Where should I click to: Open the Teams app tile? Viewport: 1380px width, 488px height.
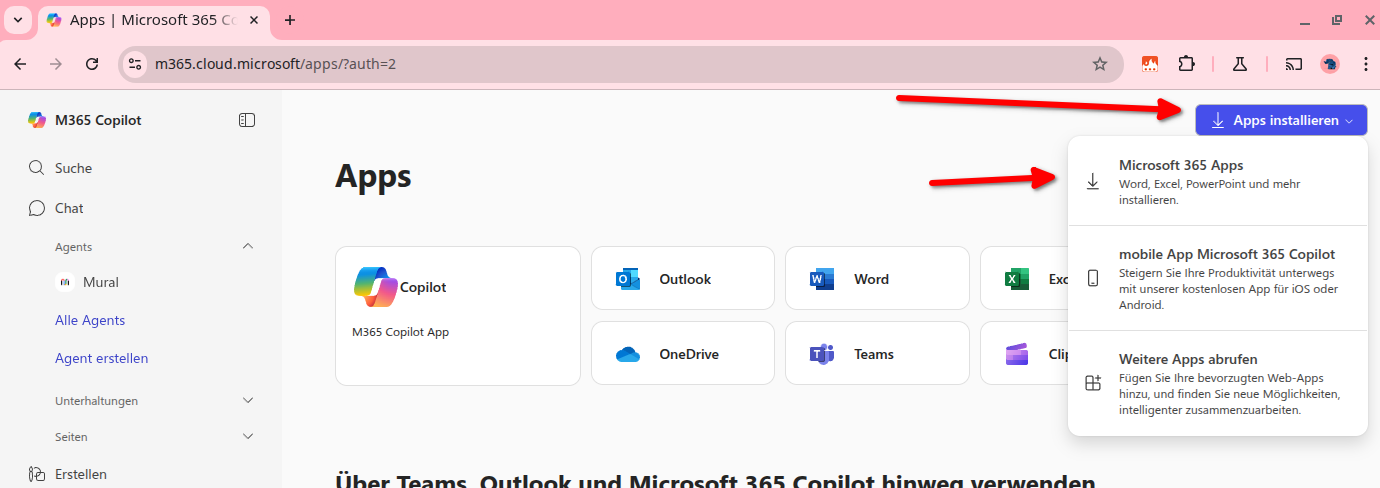(x=877, y=354)
